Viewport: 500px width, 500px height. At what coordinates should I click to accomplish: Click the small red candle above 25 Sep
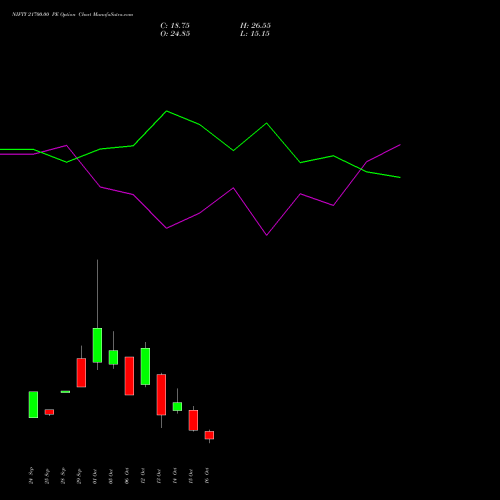click(x=49, y=412)
